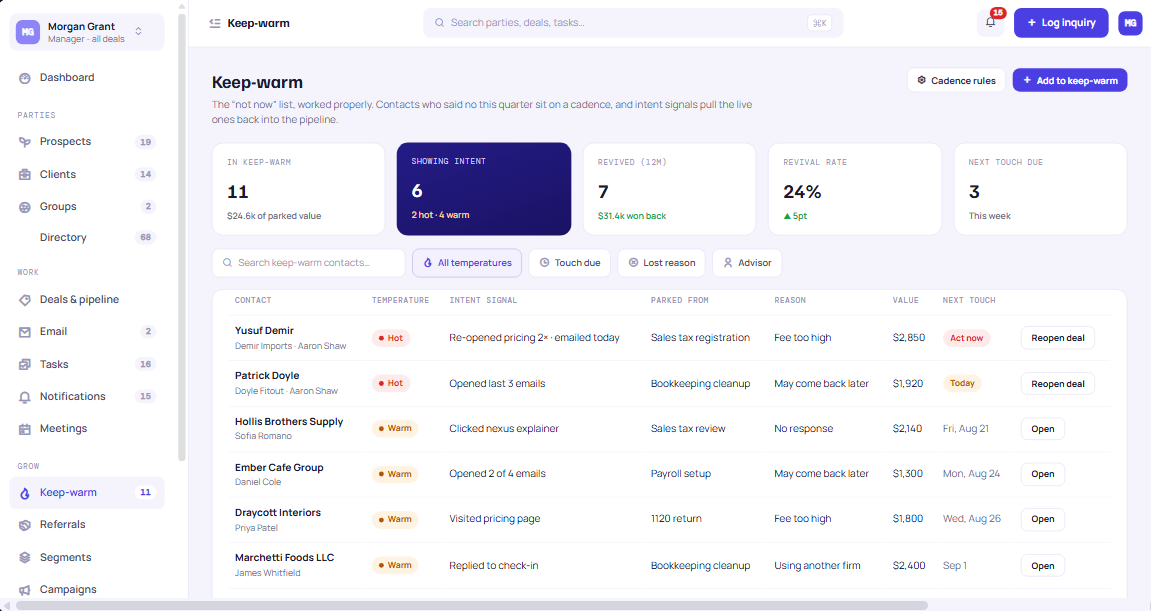
Task: Open the MG profile avatar top right
Action: (1130, 23)
